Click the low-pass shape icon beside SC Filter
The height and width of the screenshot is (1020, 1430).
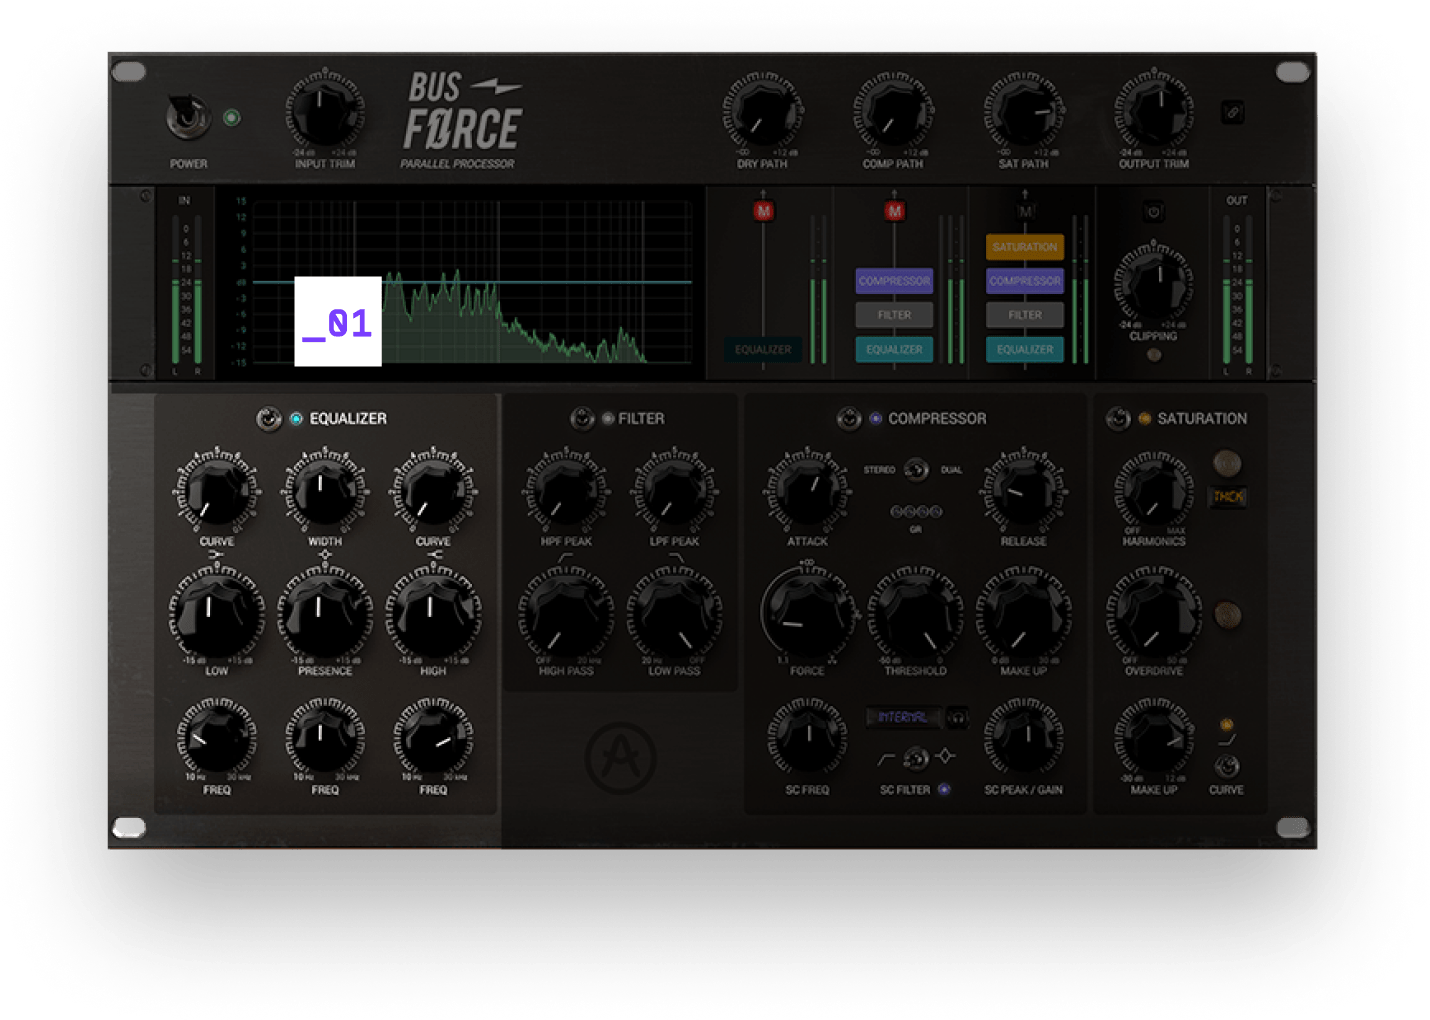[887, 757]
